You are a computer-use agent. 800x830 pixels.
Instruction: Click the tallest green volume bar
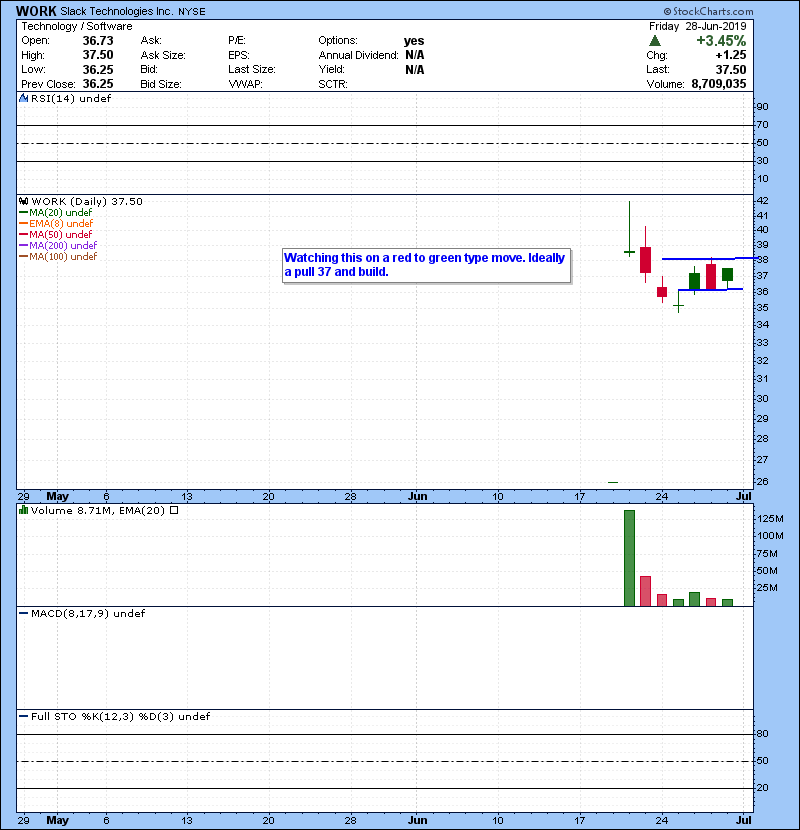coord(630,558)
